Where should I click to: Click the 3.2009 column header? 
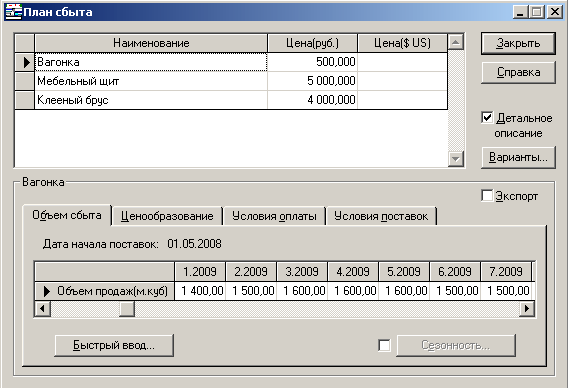[302, 272]
